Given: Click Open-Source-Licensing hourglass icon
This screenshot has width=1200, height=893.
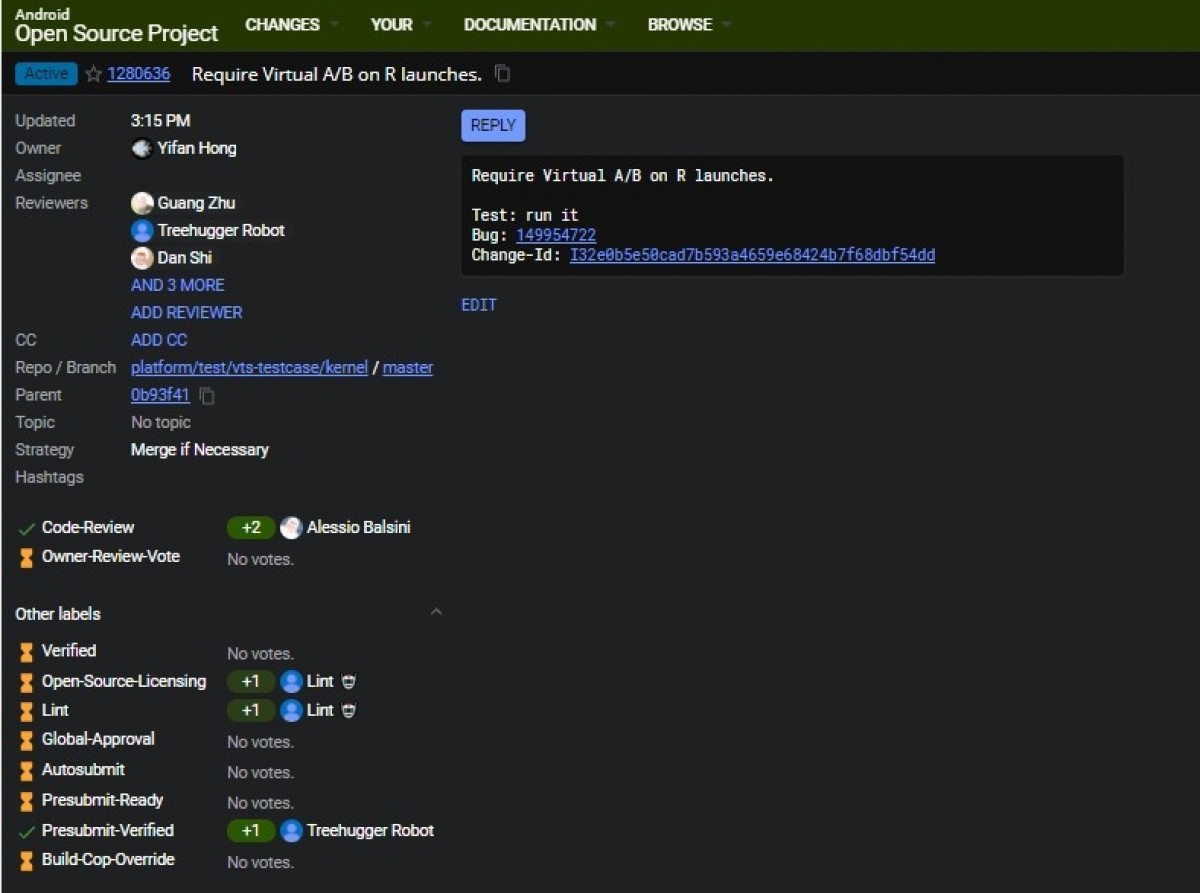Looking at the screenshot, I should pyautogui.click(x=27, y=682).
